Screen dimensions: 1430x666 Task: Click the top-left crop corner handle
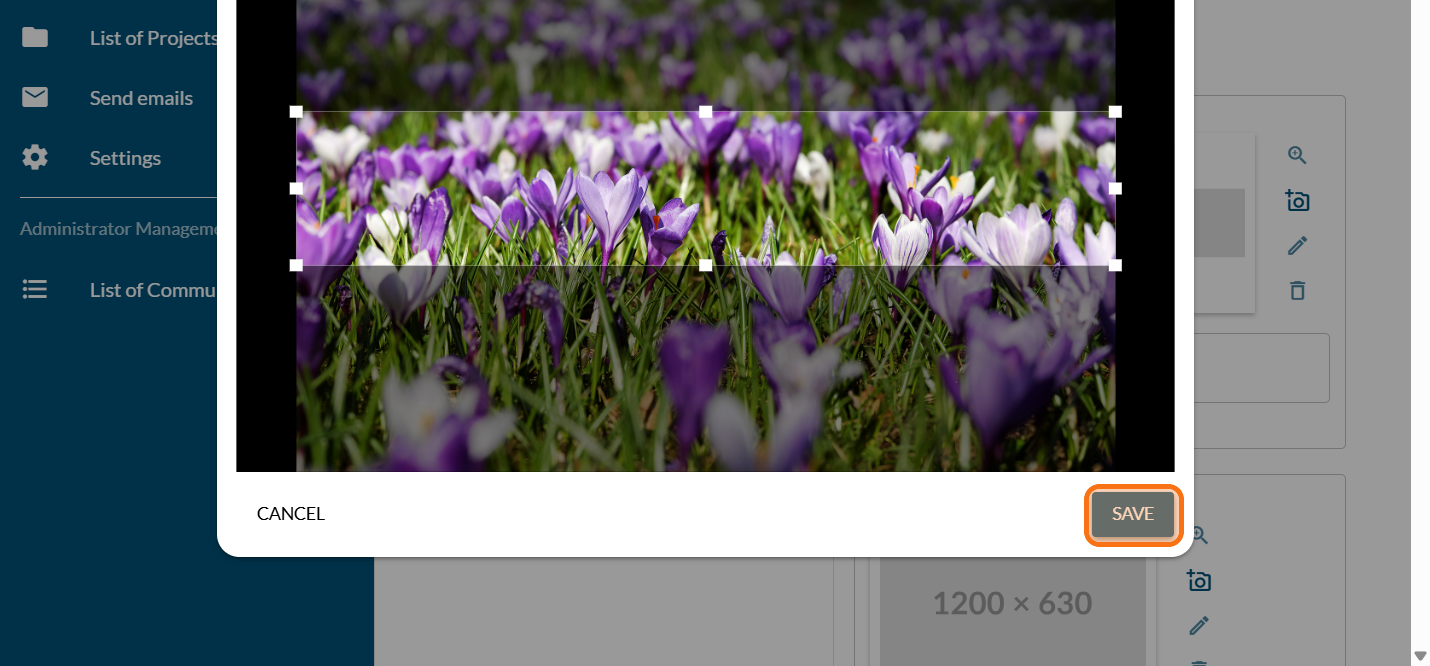point(296,112)
